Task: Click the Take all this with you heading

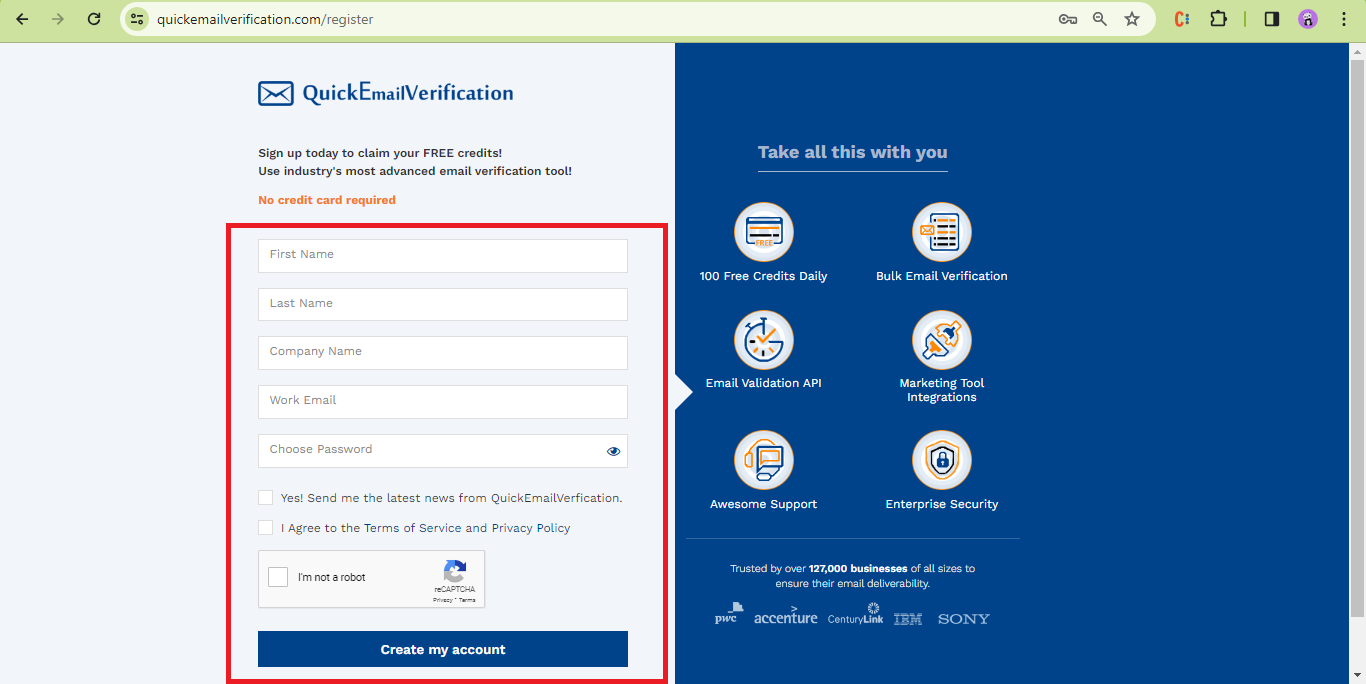Action: click(x=853, y=152)
